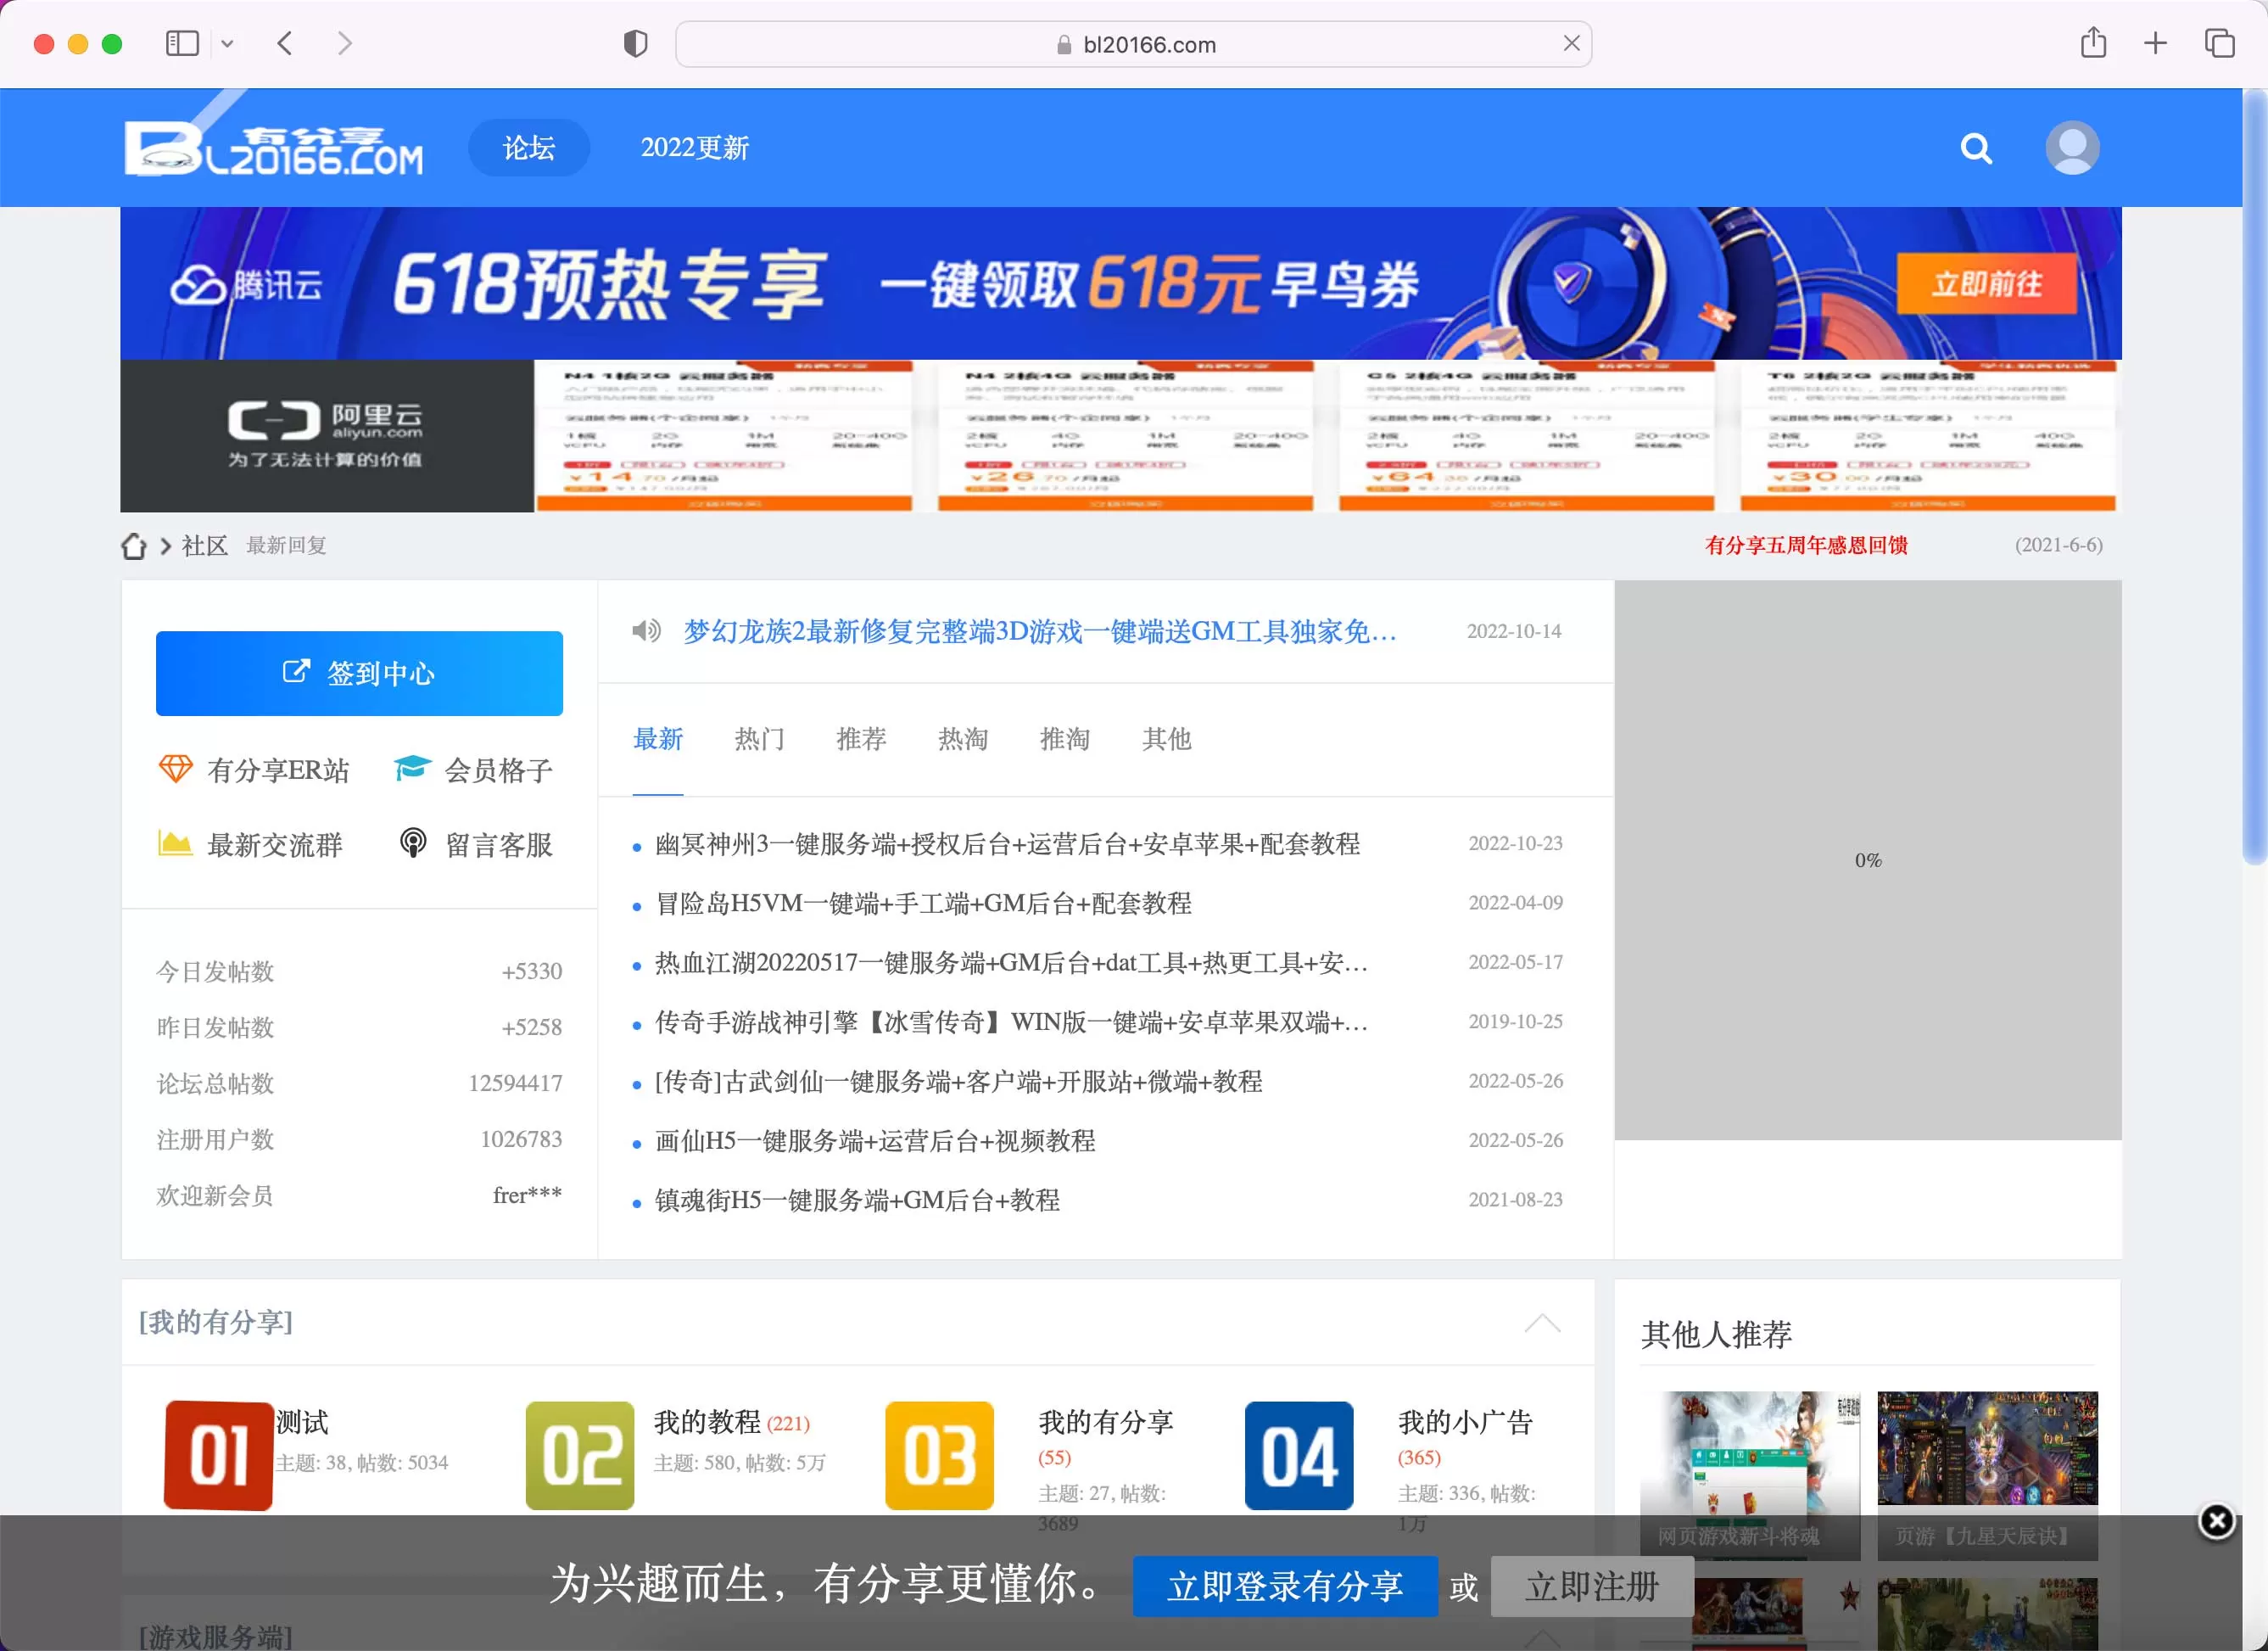Go forward to the next page
This screenshot has width=2268, height=1651.
345,43
